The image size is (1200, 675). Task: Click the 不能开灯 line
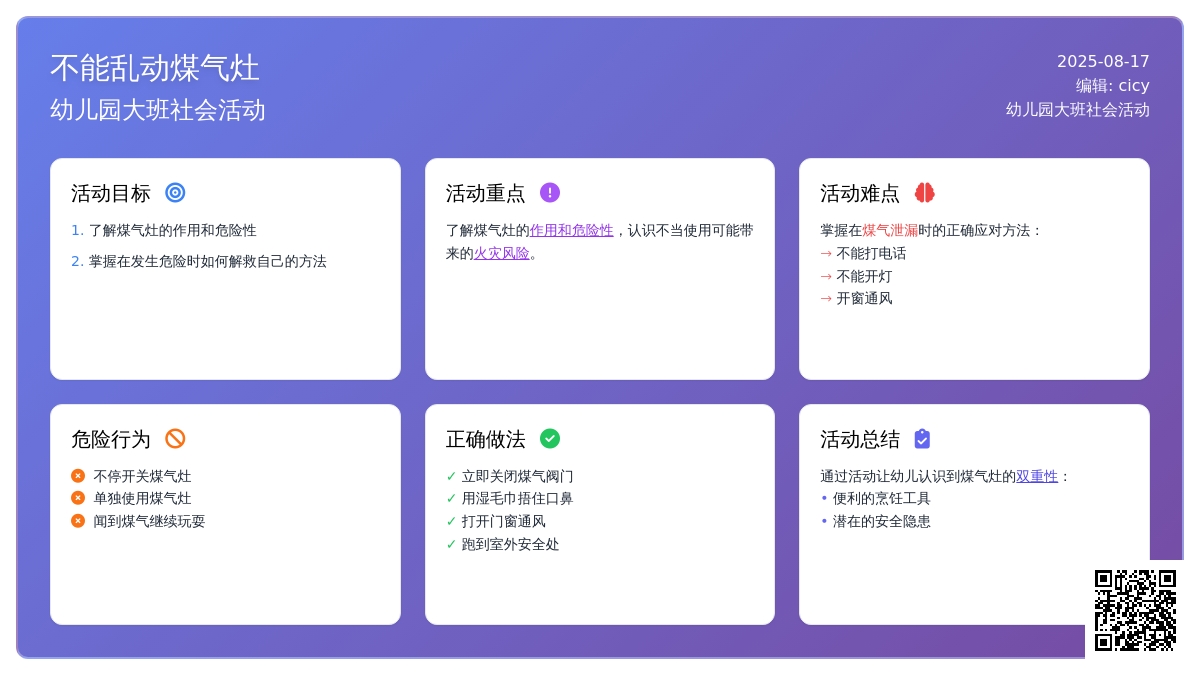[x=856, y=277]
